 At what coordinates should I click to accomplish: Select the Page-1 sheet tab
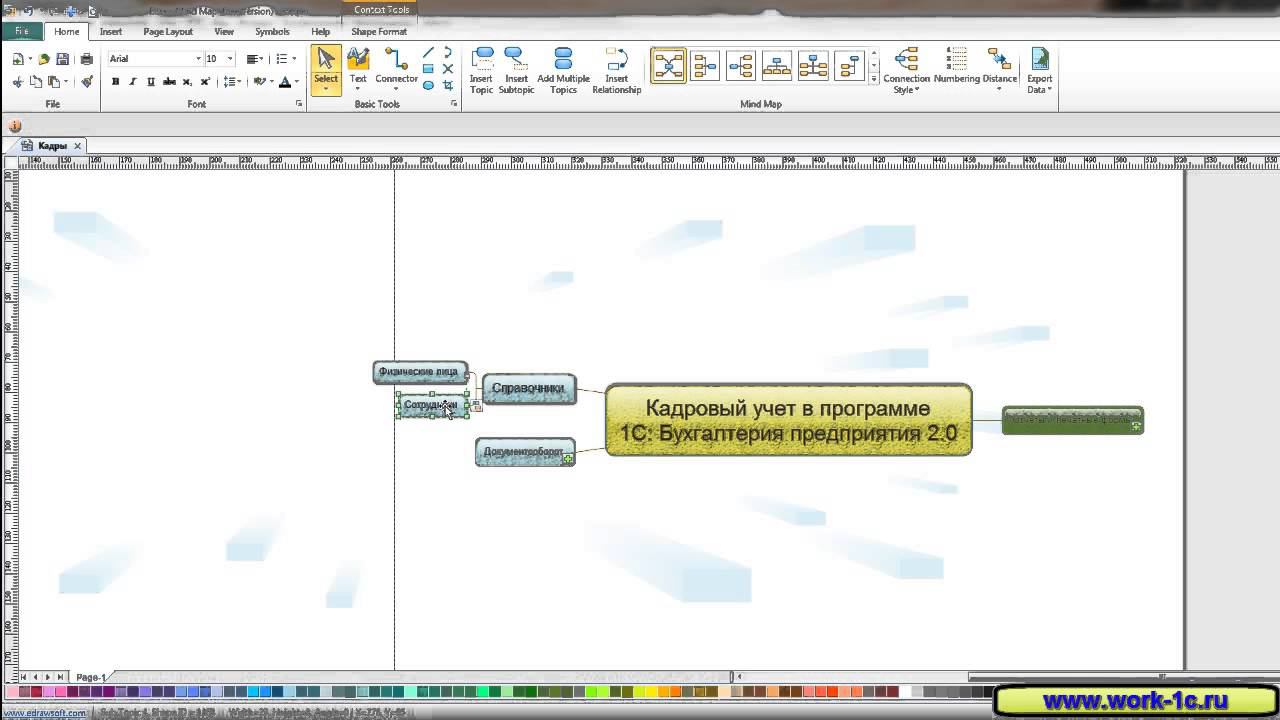(91, 678)
